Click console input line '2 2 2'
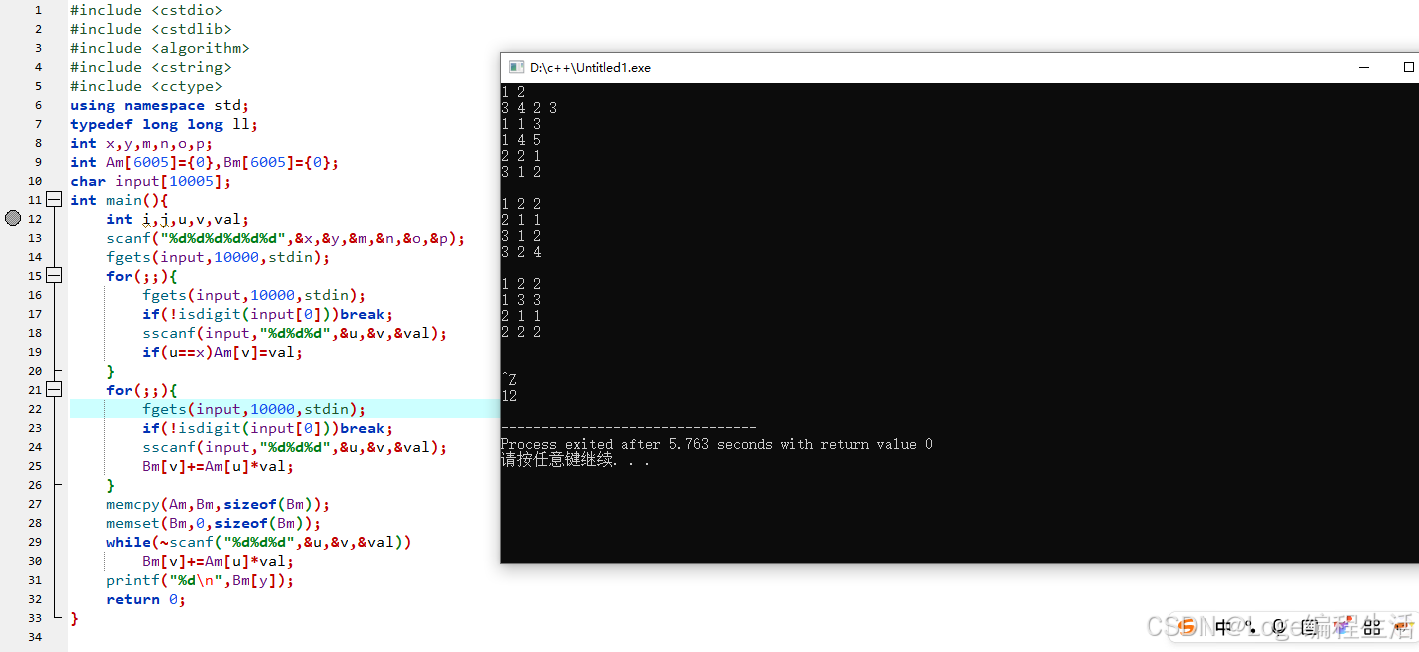Image resolution: width=1419 pixels, height=652 pixels. coord(521,332)
